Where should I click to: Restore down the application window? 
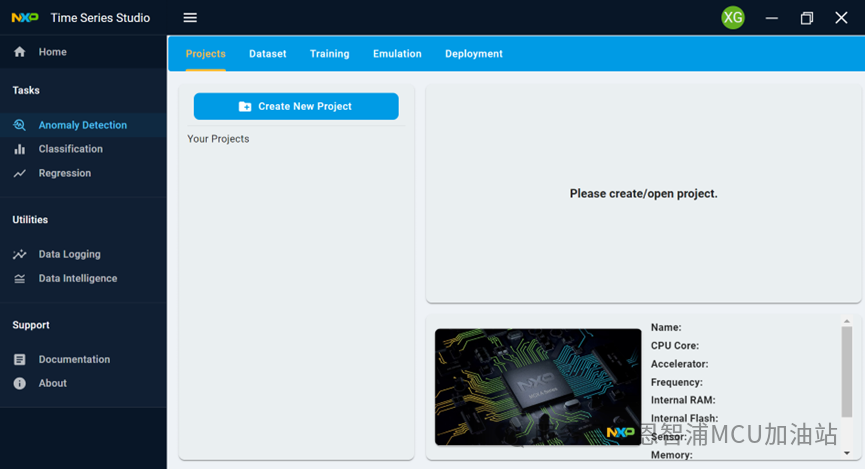click(x=807, y=18)
